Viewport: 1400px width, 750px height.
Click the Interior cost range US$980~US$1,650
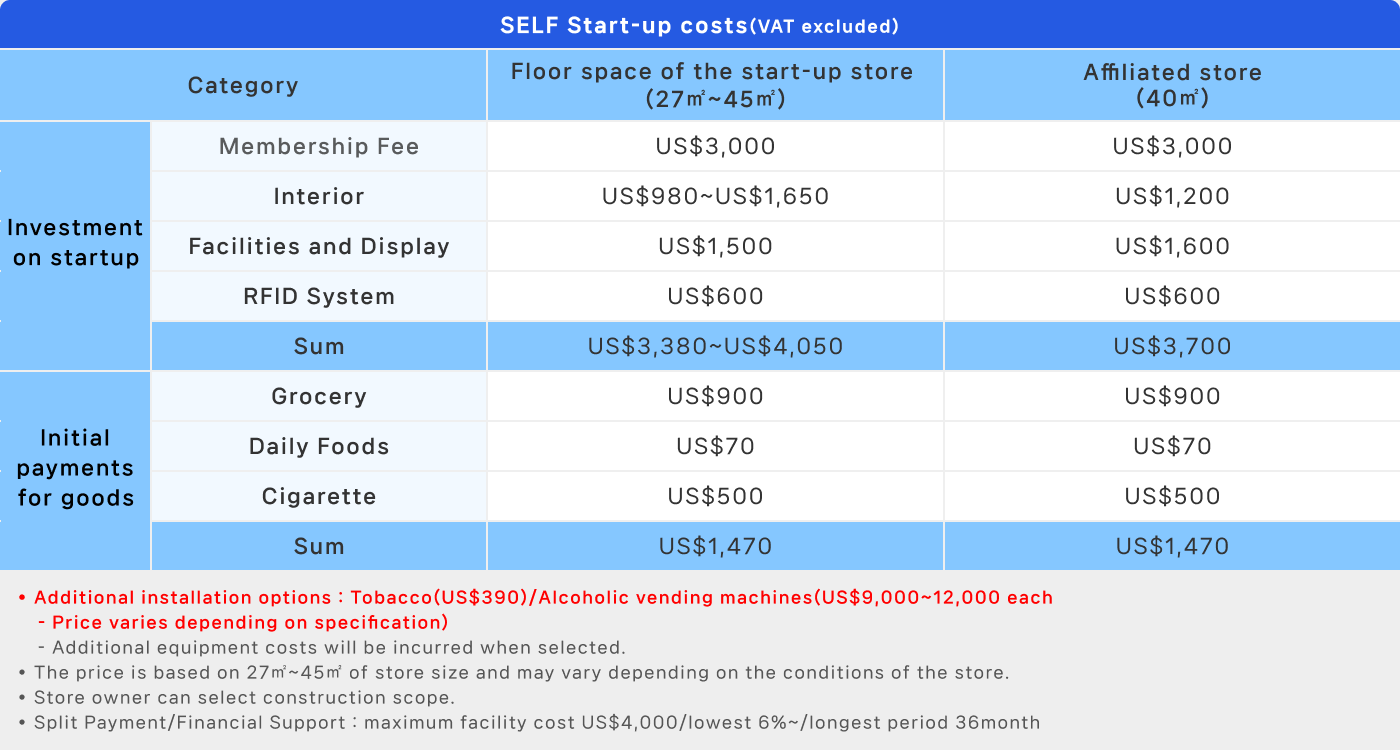click(716, 196)
